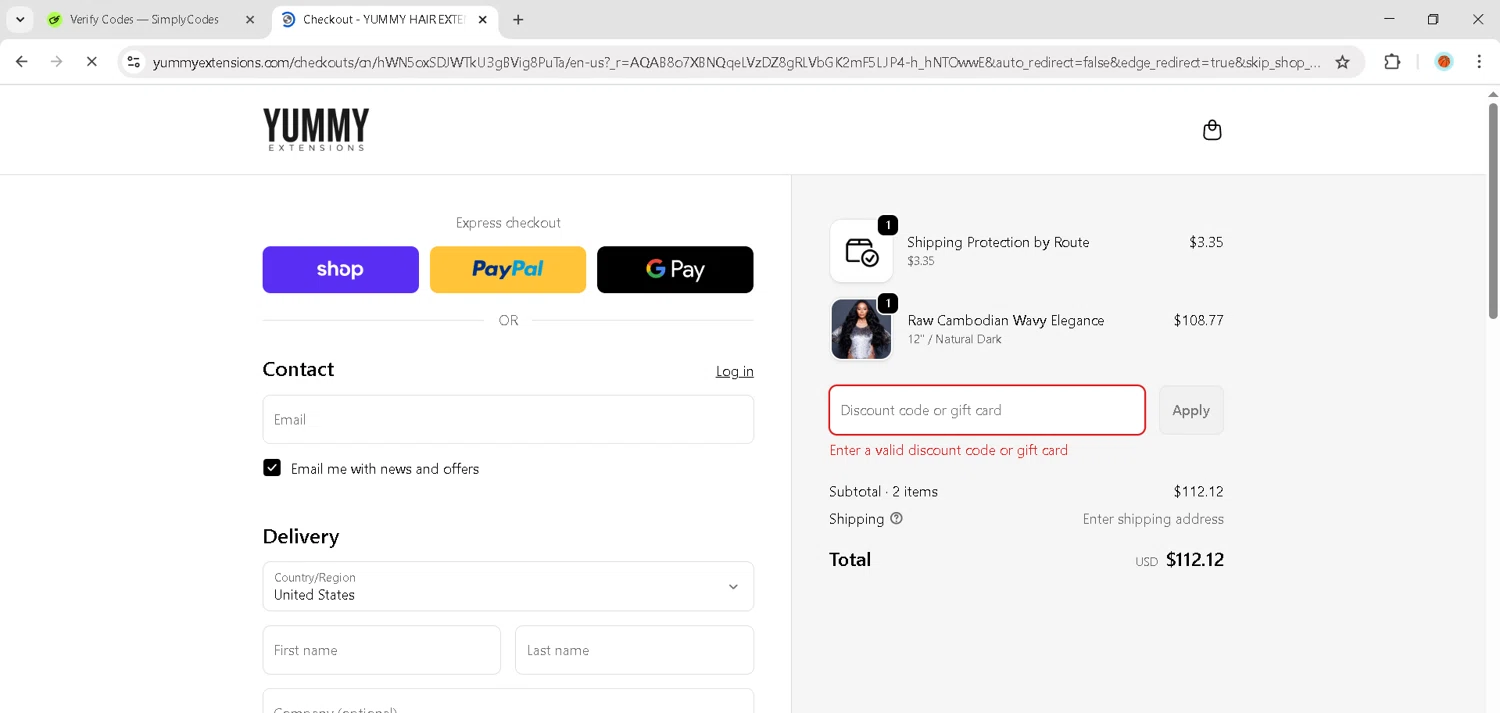Click the Shipping Protection by Route thumbnail
The height and width of the screenshot is (713, 1500).
point(861,251)
